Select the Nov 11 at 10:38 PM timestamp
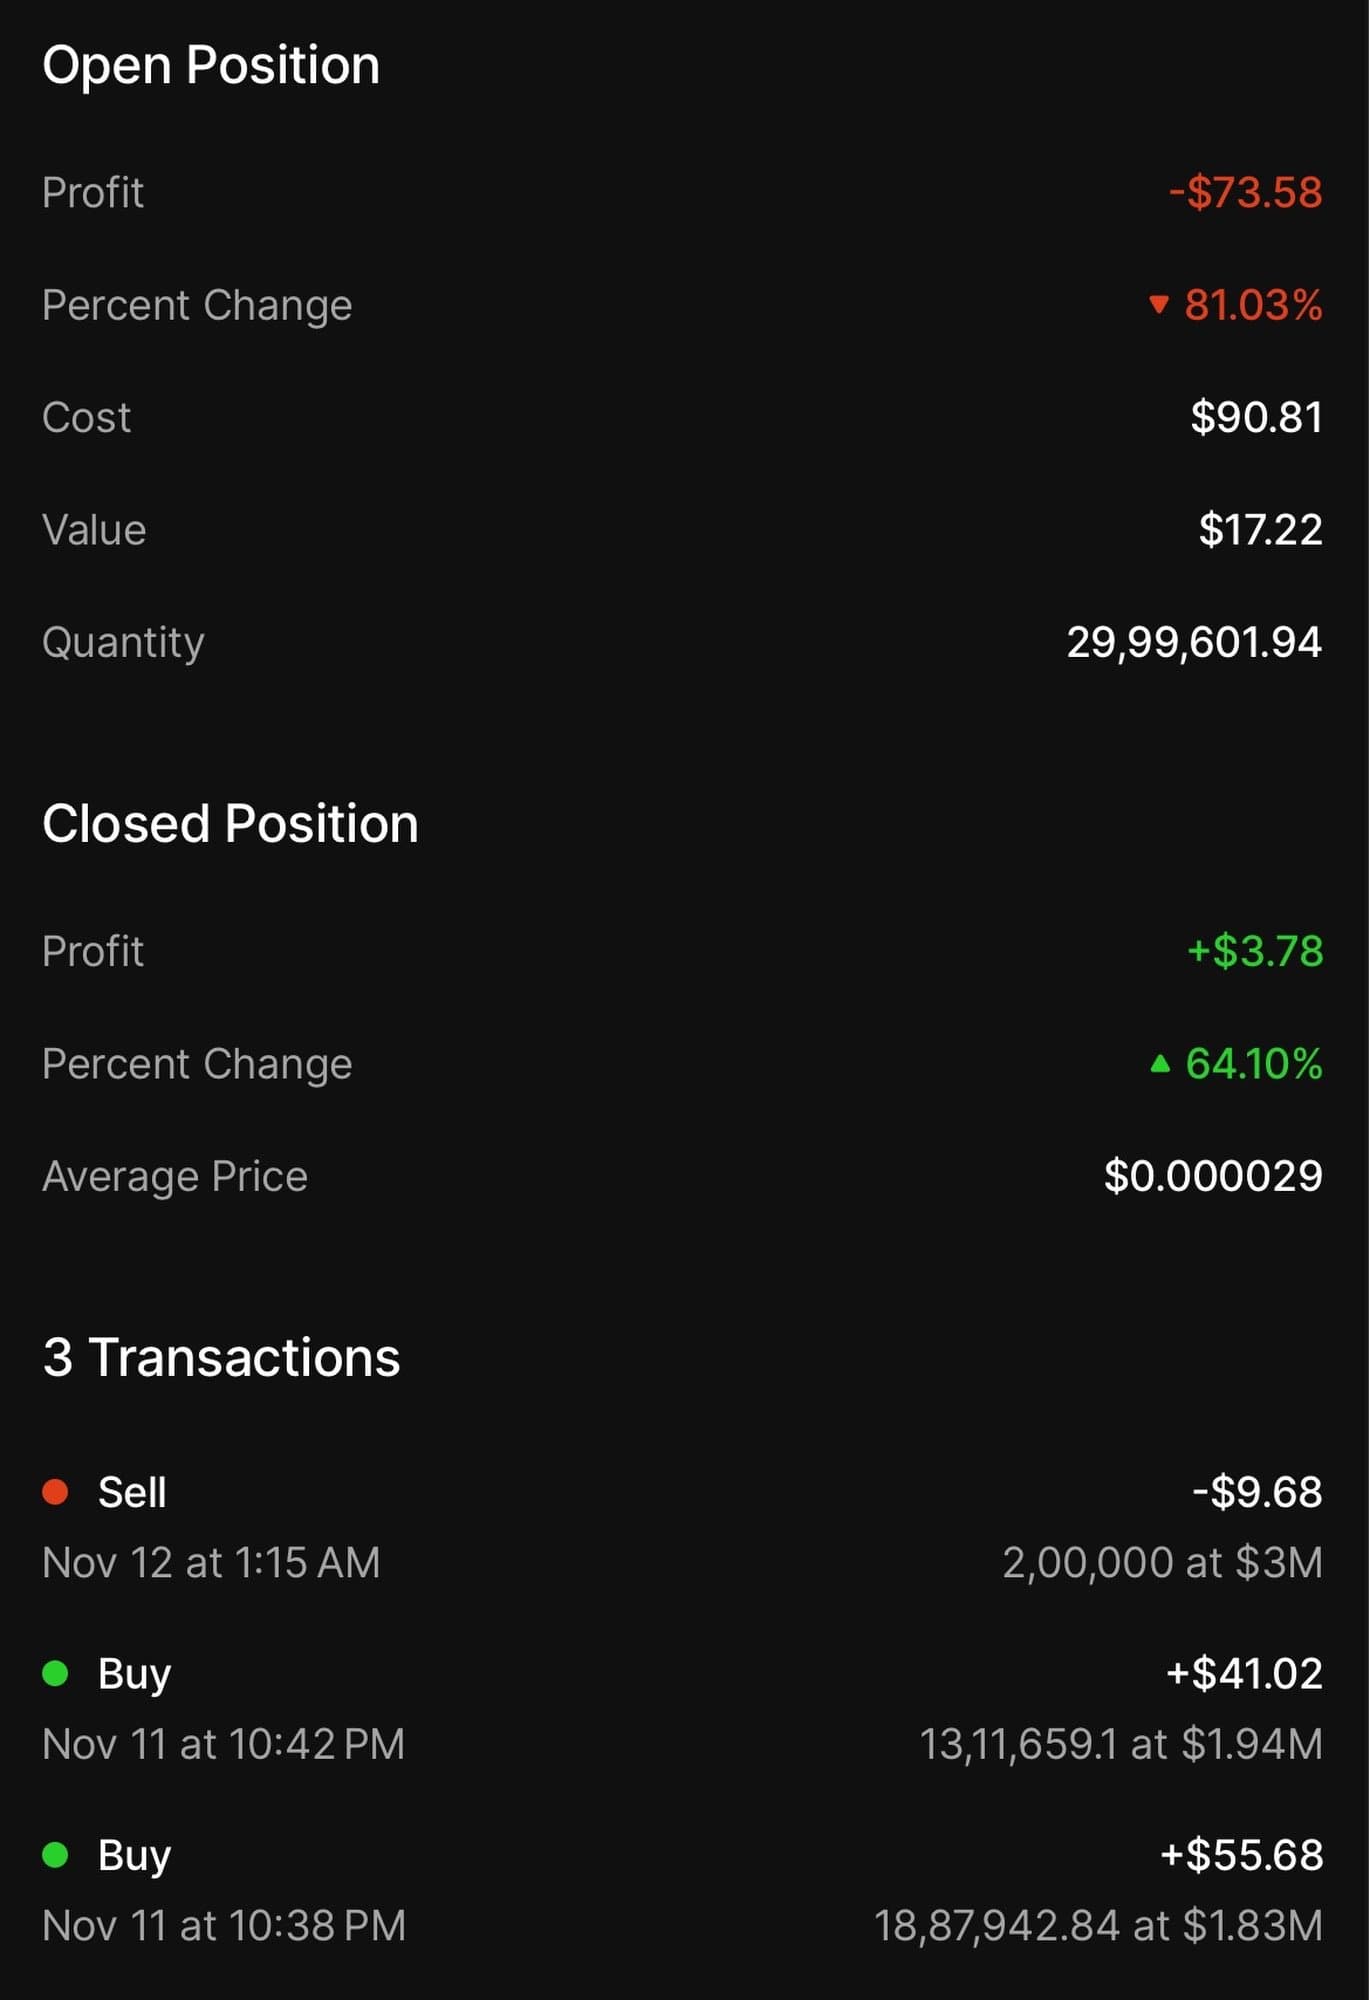Image resolution: width=1370 pixels, height=2000 pixels. (224, 1925)
